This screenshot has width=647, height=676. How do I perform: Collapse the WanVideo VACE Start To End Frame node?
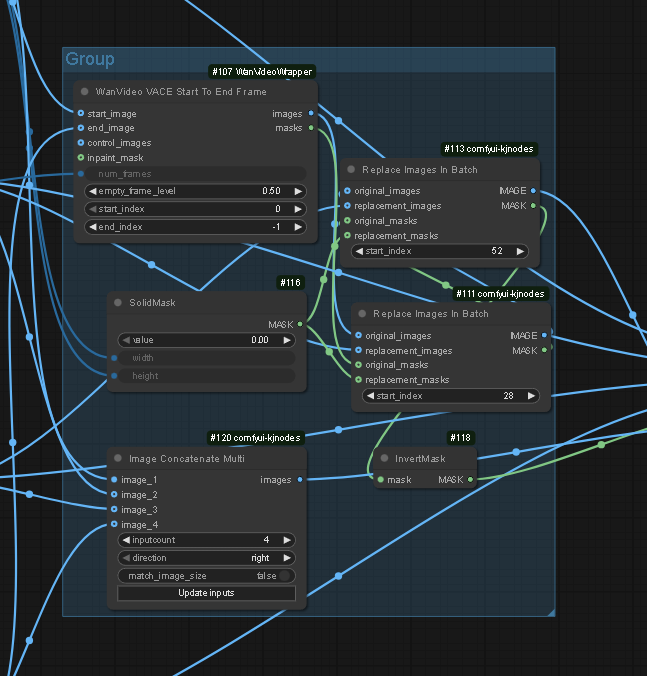[85, 92]
